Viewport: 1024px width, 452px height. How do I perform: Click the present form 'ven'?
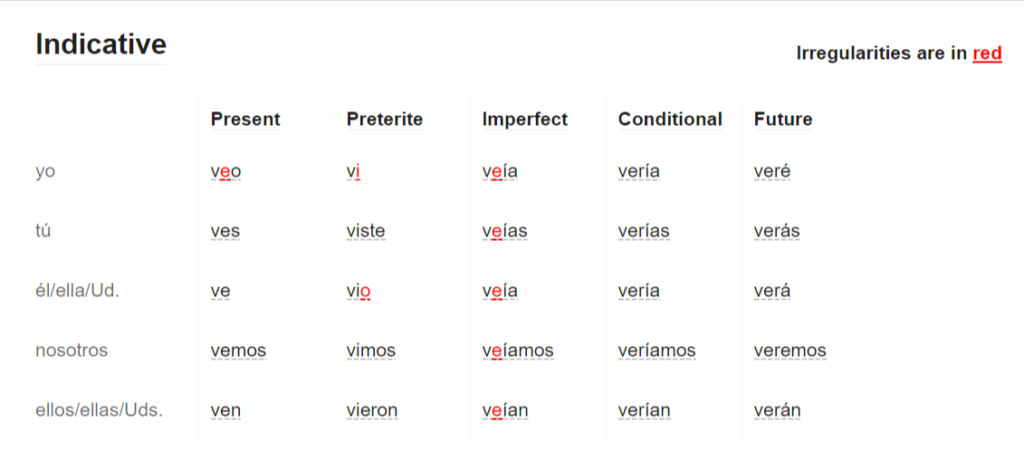tap(226, 411)
